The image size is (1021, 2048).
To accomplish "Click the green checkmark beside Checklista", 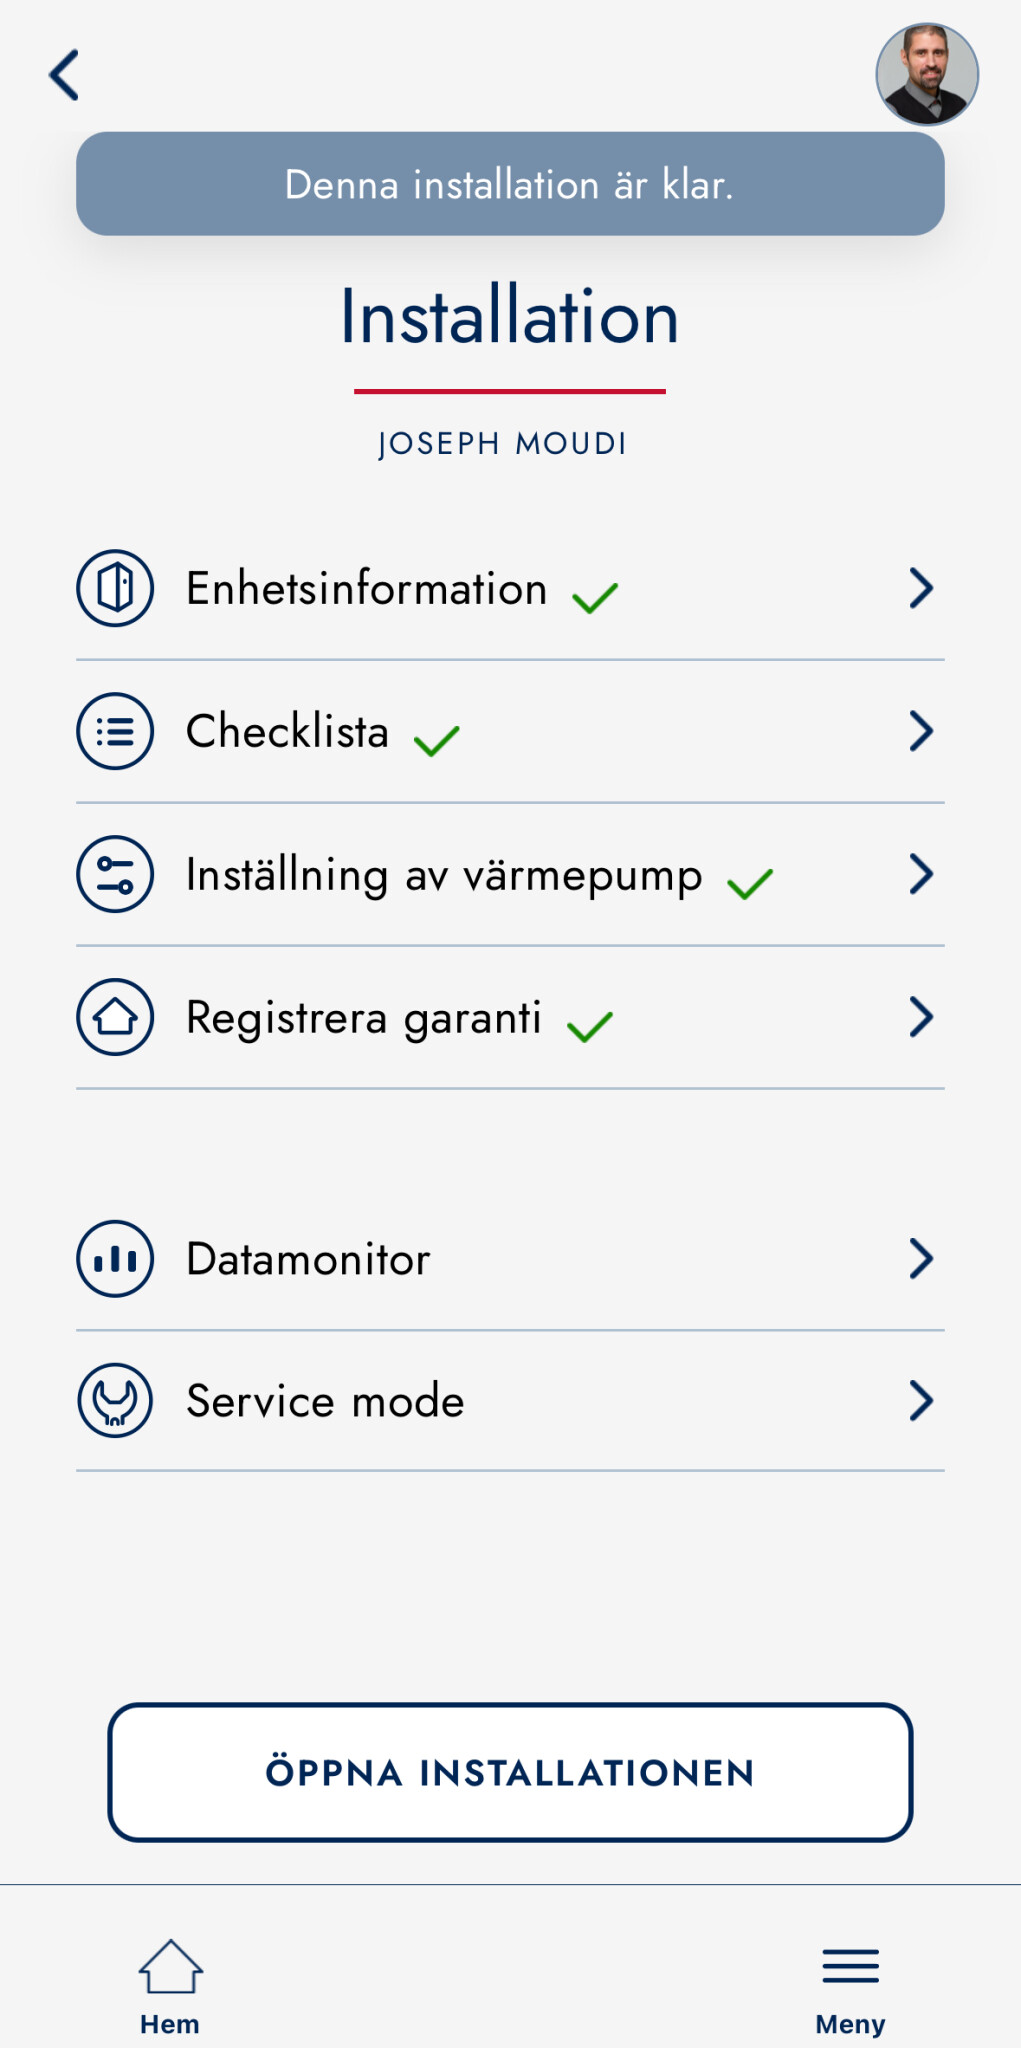I will tap(437, 740).
